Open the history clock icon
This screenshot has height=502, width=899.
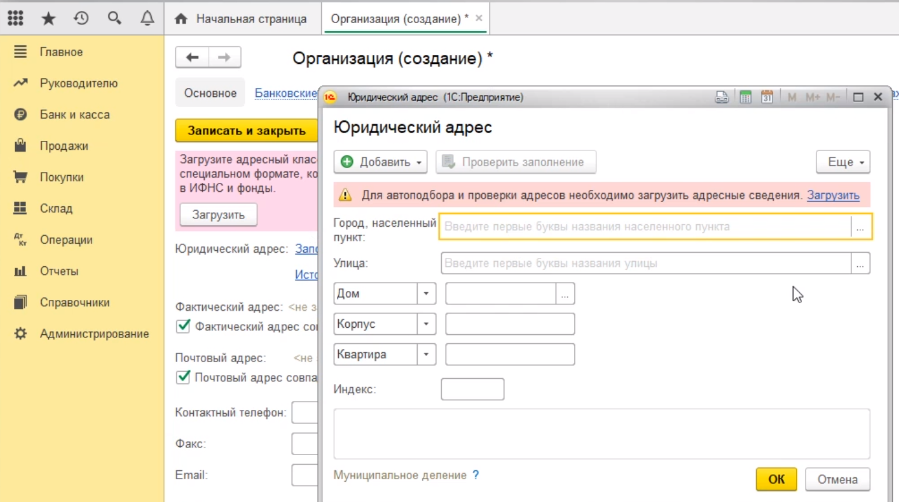[81, 19]
